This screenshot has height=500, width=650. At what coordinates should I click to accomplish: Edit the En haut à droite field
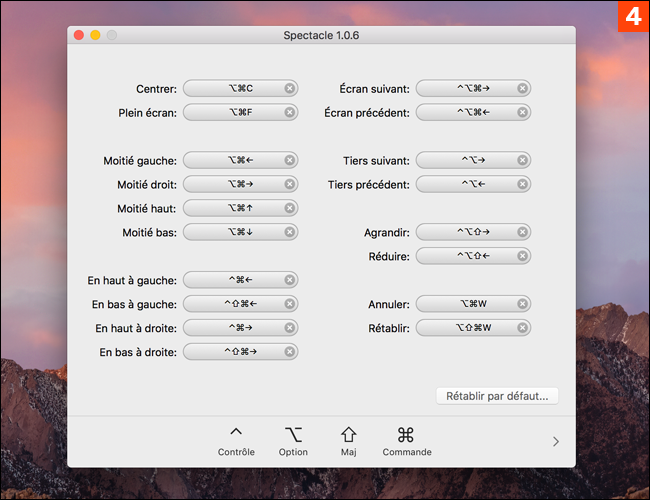[240, 328]
